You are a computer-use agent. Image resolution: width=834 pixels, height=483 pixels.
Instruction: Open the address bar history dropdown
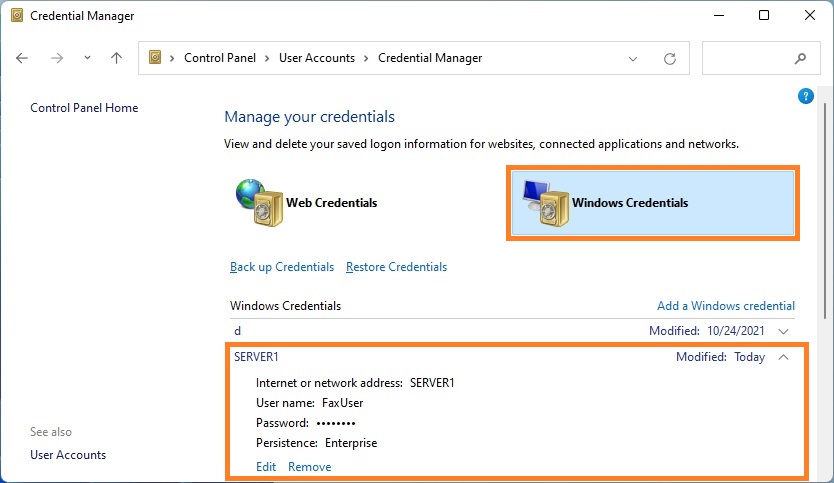632,59
